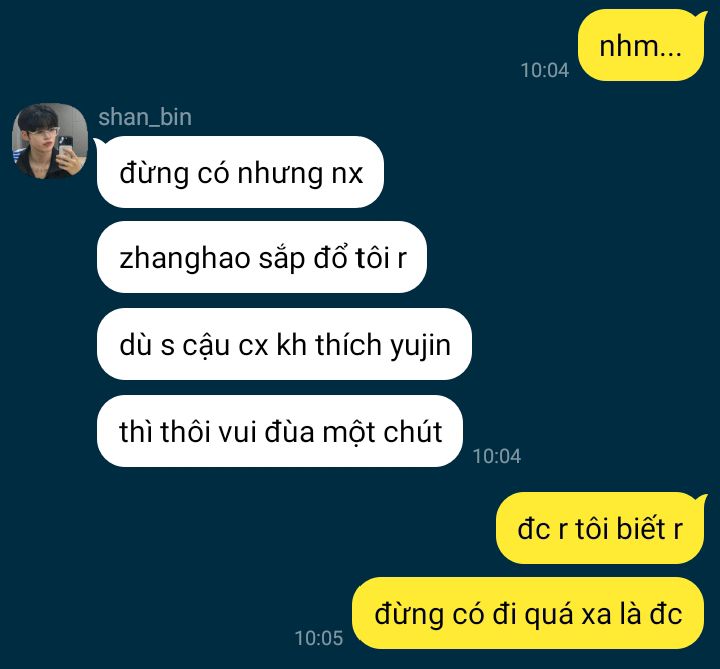Click the word 'quá' in the last message
Viewport: 720px width, 669px height.
tap(548, 615)
